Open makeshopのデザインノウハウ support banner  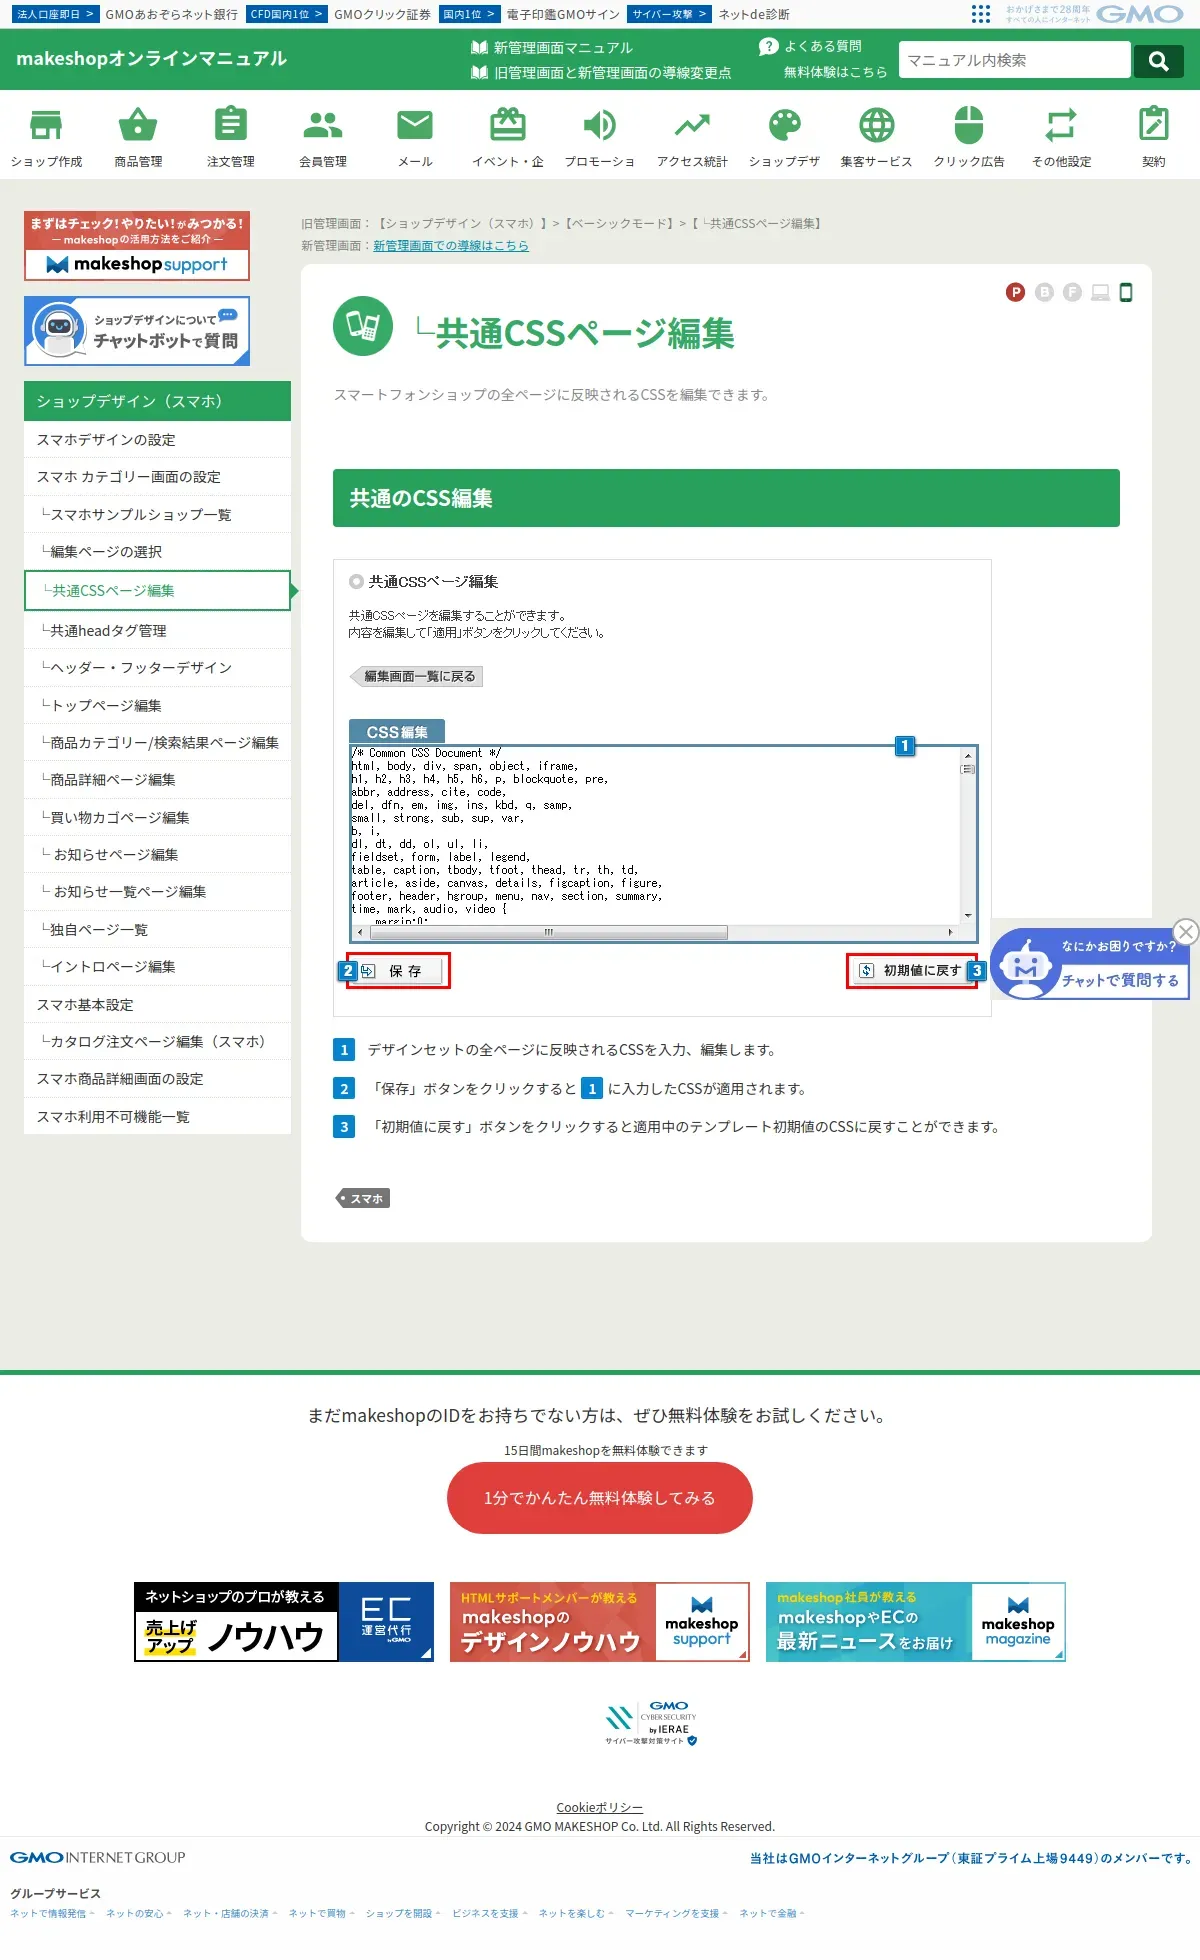(x=600, y=1622)
